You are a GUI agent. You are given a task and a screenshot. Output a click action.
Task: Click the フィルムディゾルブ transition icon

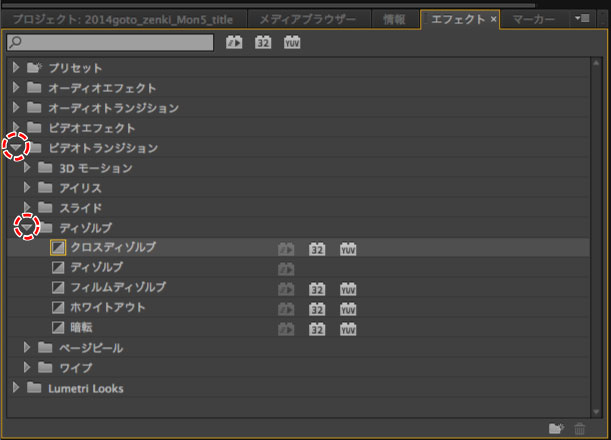click(58, 288)
